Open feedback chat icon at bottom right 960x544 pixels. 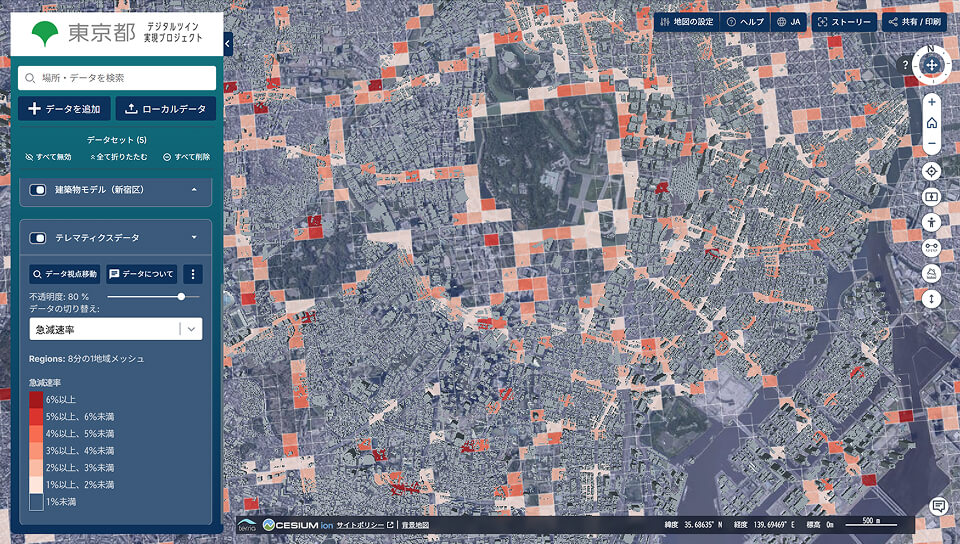coord(938,507)
